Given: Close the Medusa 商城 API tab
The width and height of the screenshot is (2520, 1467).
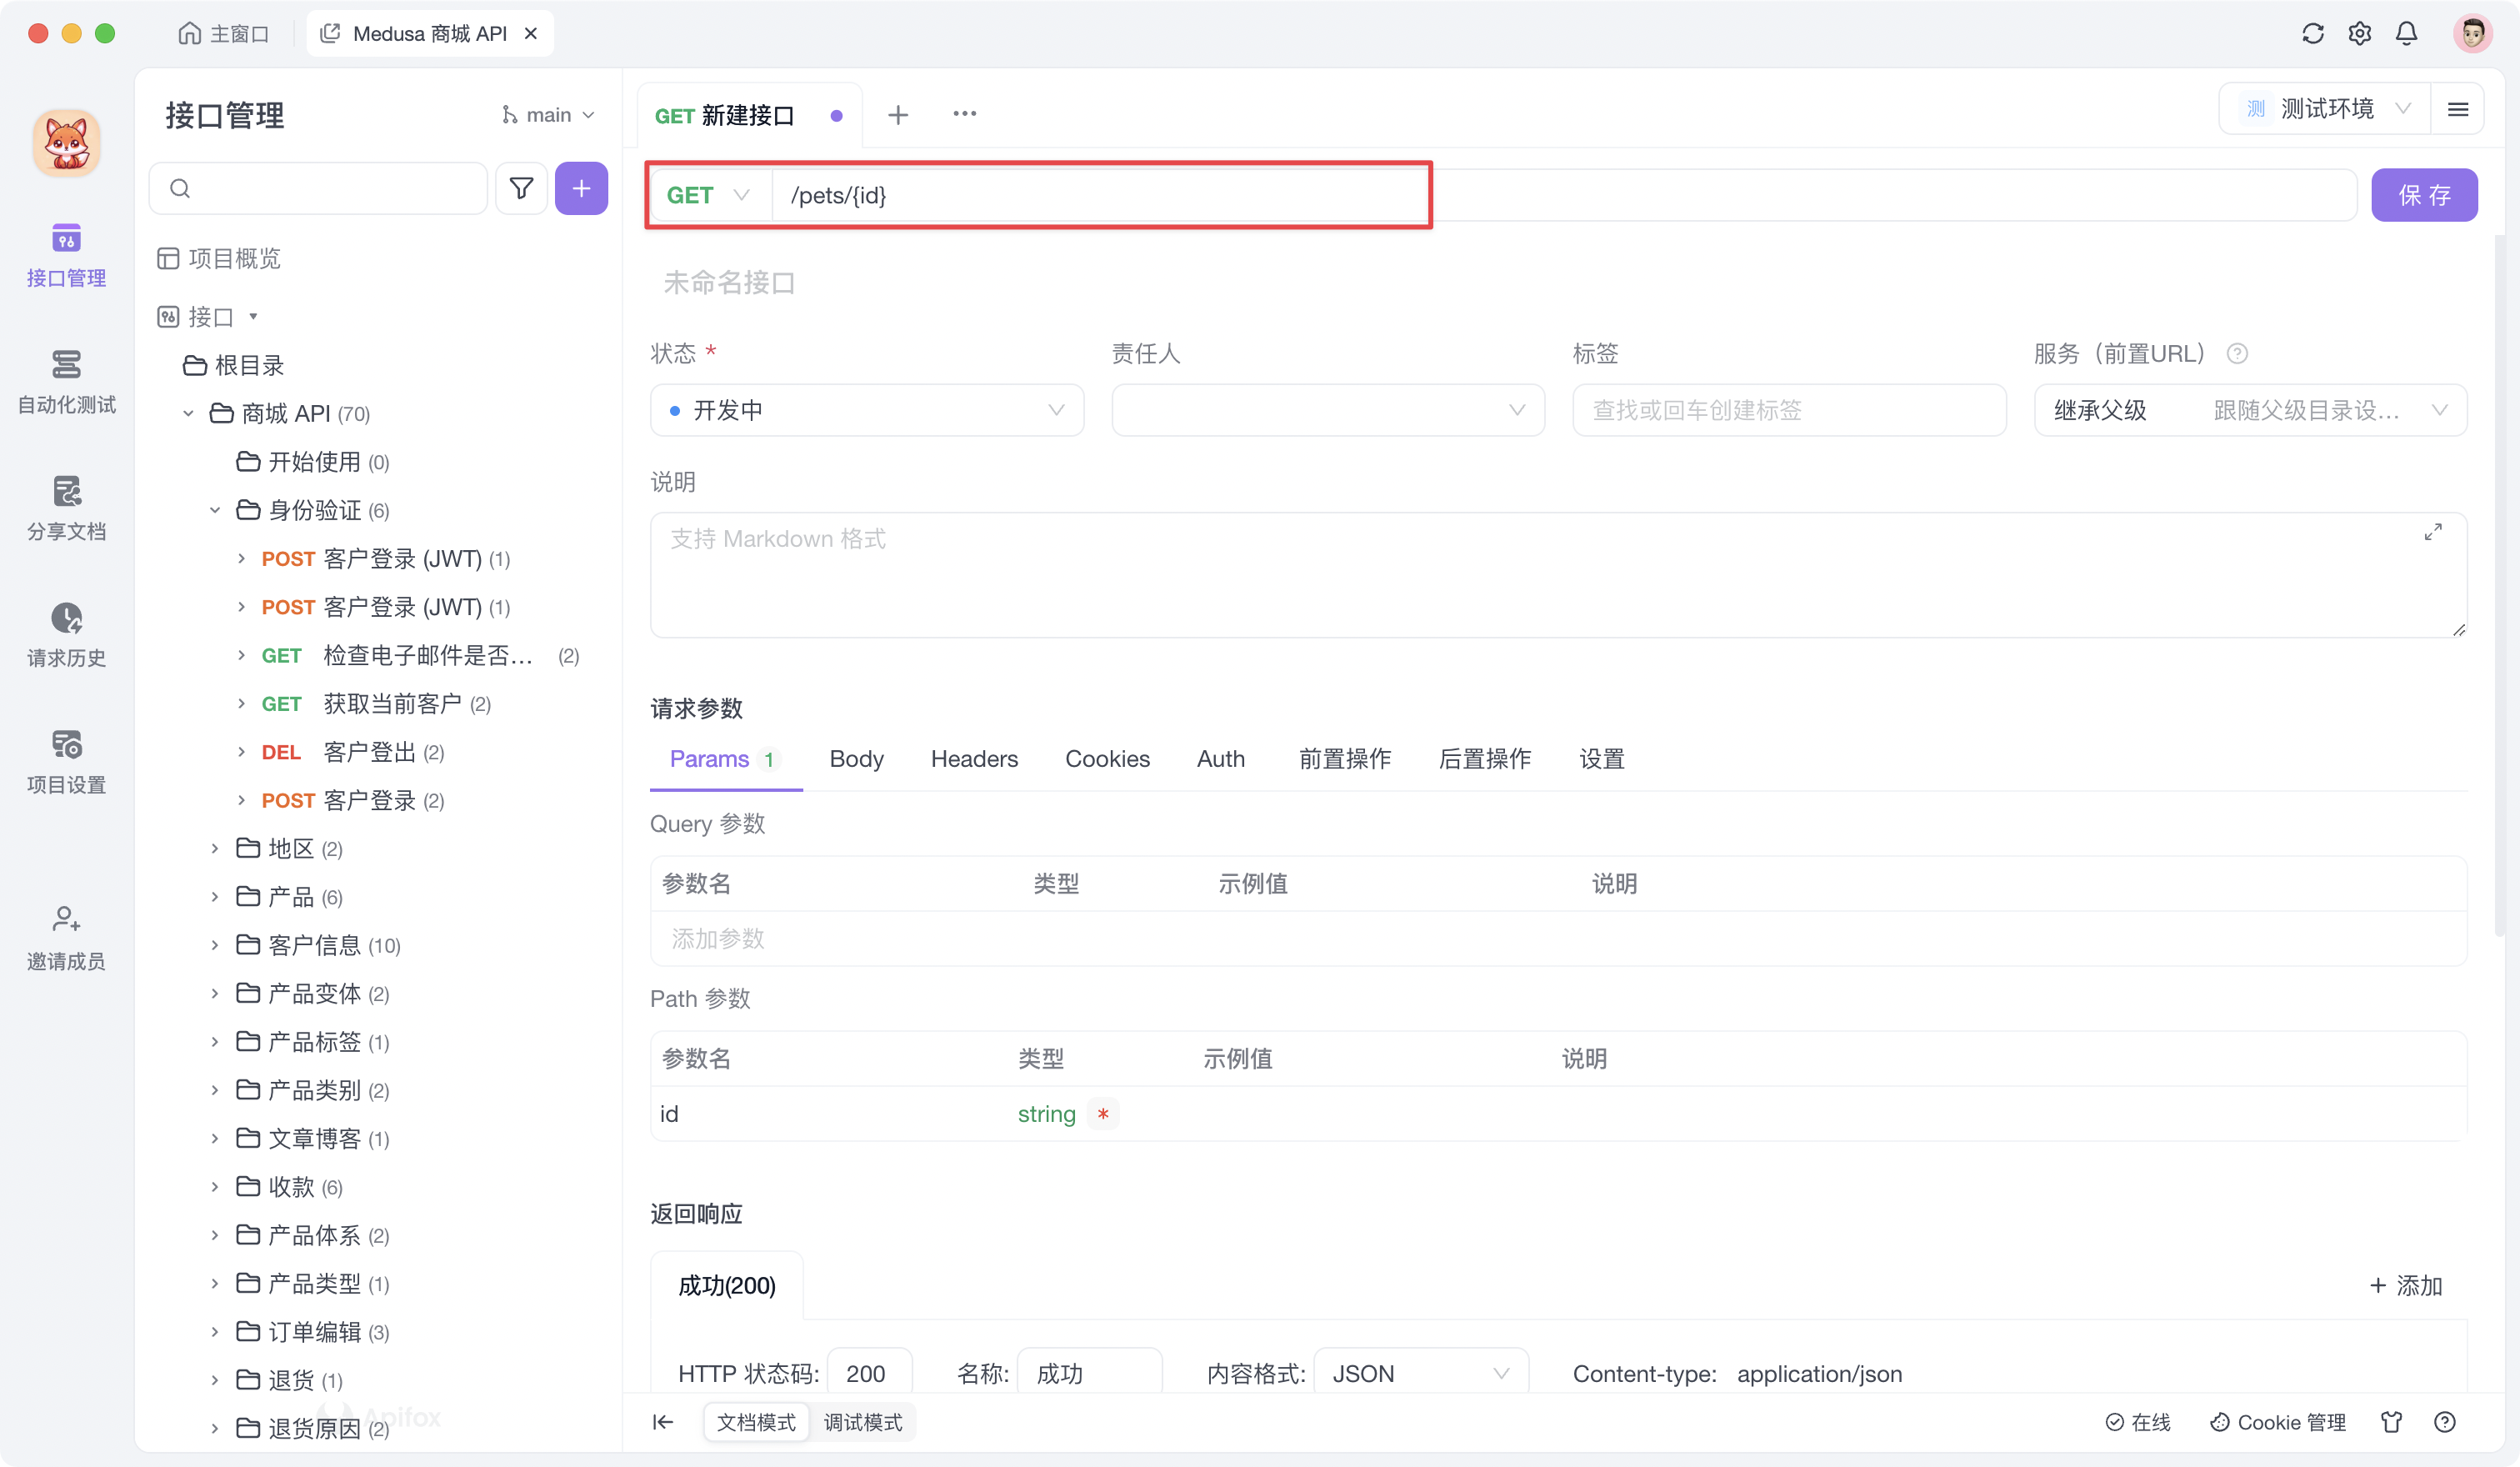Looking at the screenshot, I should [x=531, y=33].
